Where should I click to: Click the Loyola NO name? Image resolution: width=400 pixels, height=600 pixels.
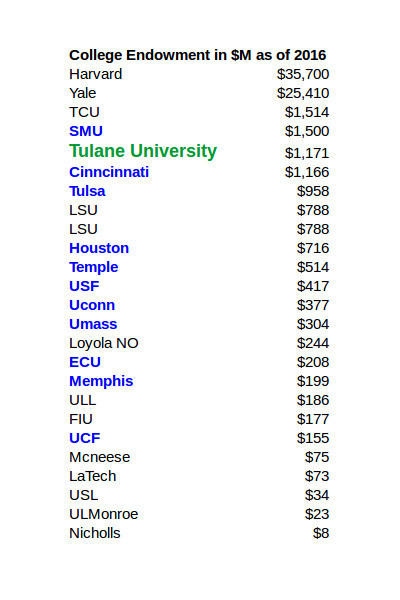104,344
